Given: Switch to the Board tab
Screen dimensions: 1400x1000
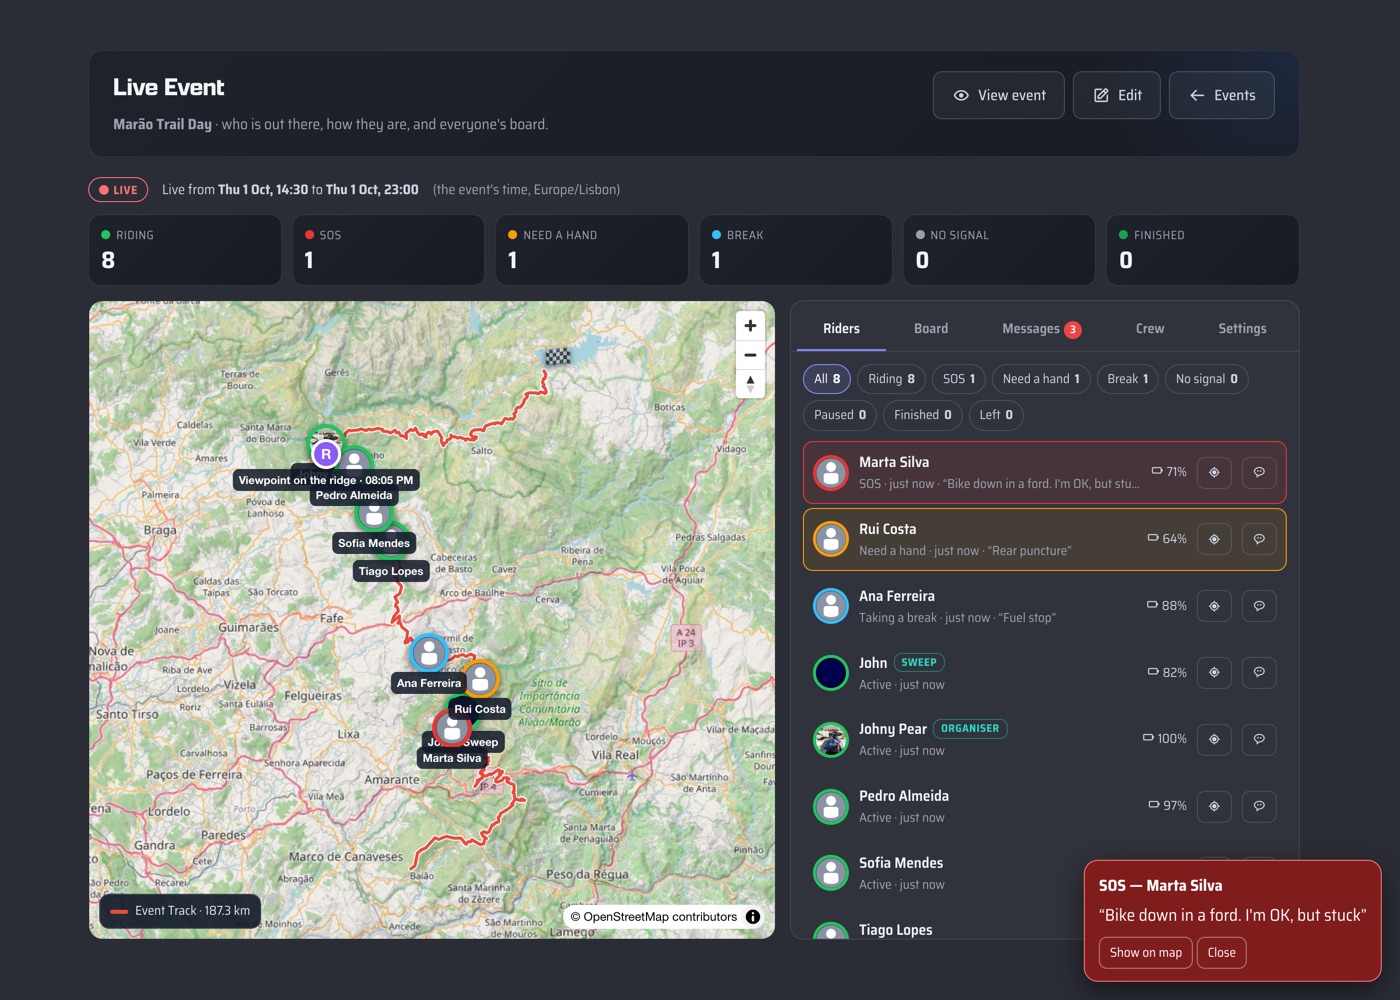Looking at the screenshot, I should (x=931, y=328).
